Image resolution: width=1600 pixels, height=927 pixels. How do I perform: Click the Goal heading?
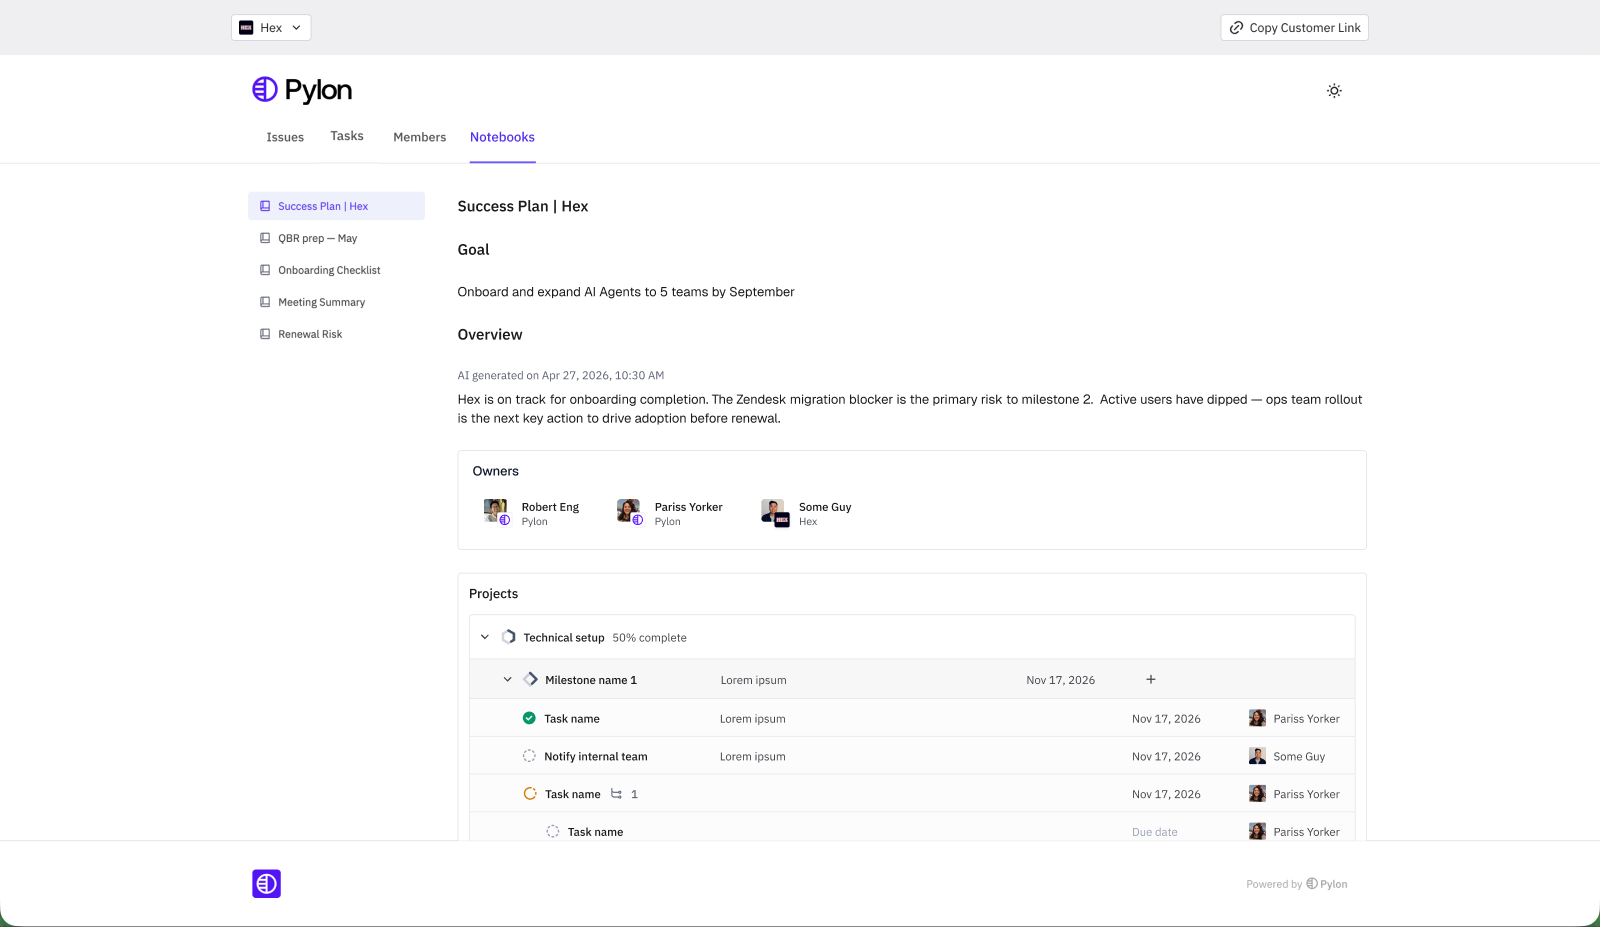474,250
